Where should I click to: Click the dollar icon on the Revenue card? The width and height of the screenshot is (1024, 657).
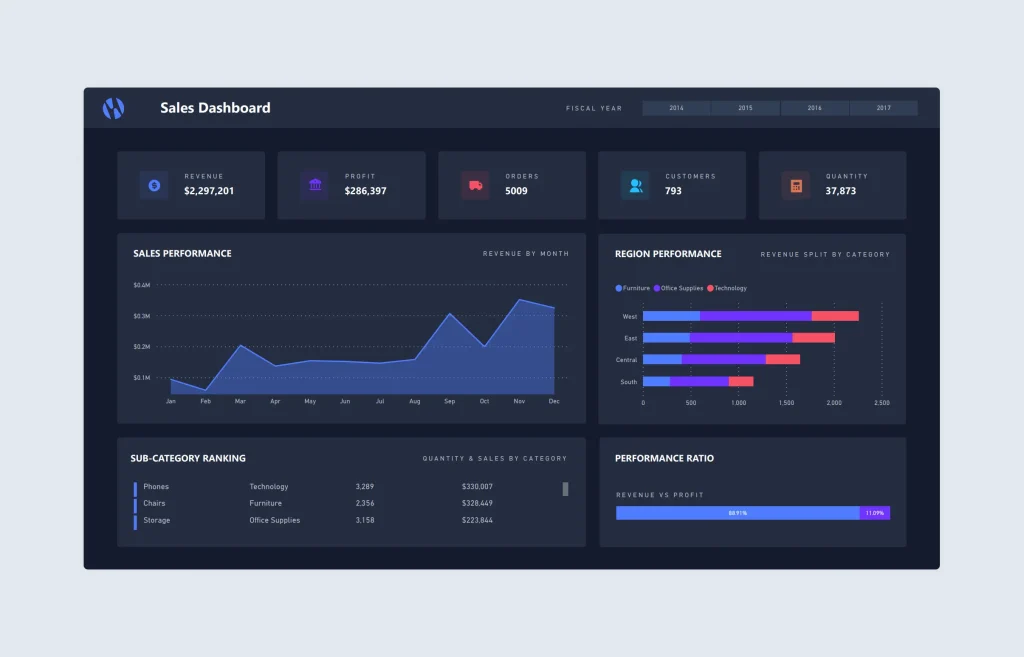[x=152, y=184]
